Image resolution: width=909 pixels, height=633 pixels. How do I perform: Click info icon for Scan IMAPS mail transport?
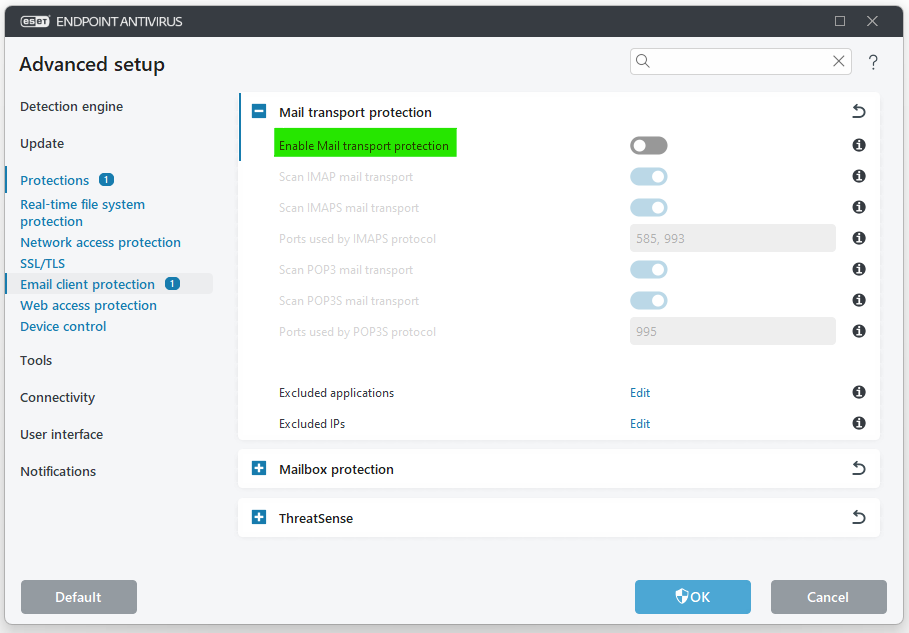[859, 207]
